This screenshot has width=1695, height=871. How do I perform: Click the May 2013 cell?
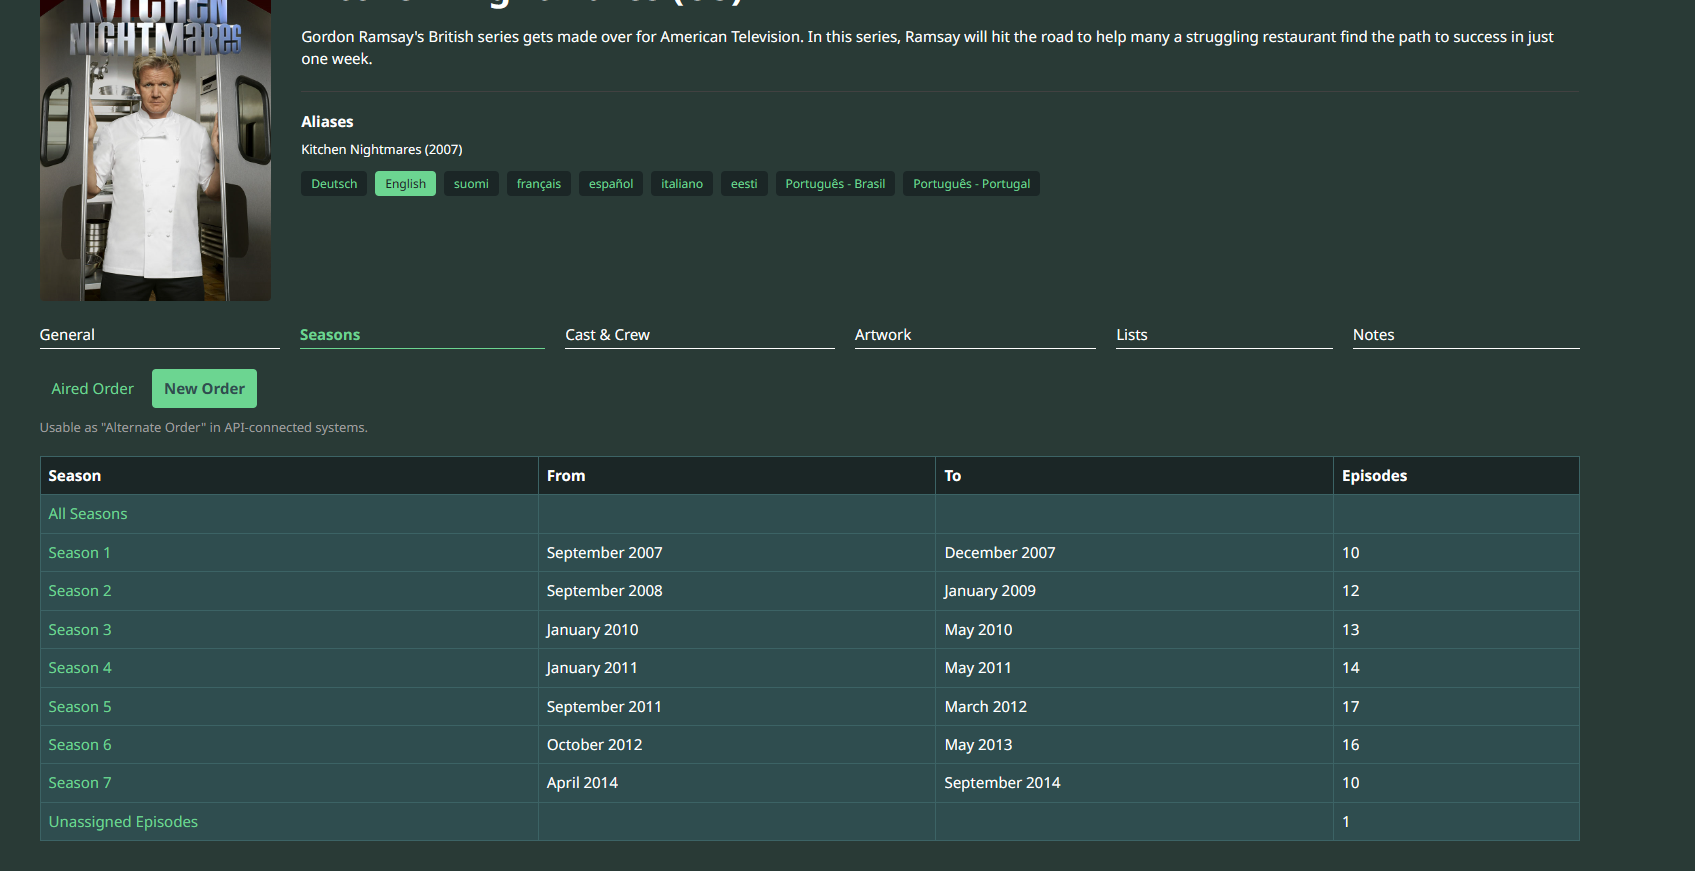coord(1134,745)
